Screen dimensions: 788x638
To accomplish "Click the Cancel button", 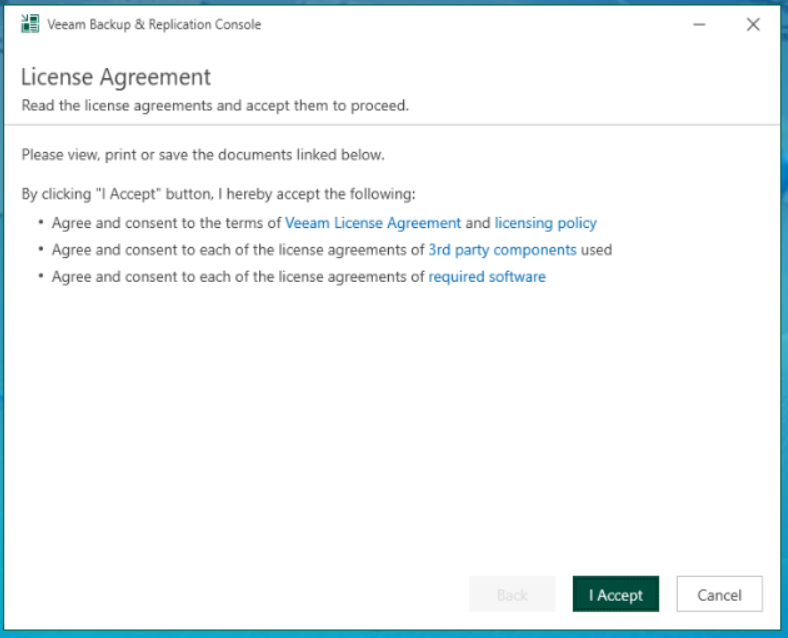I will pos(719,594).
